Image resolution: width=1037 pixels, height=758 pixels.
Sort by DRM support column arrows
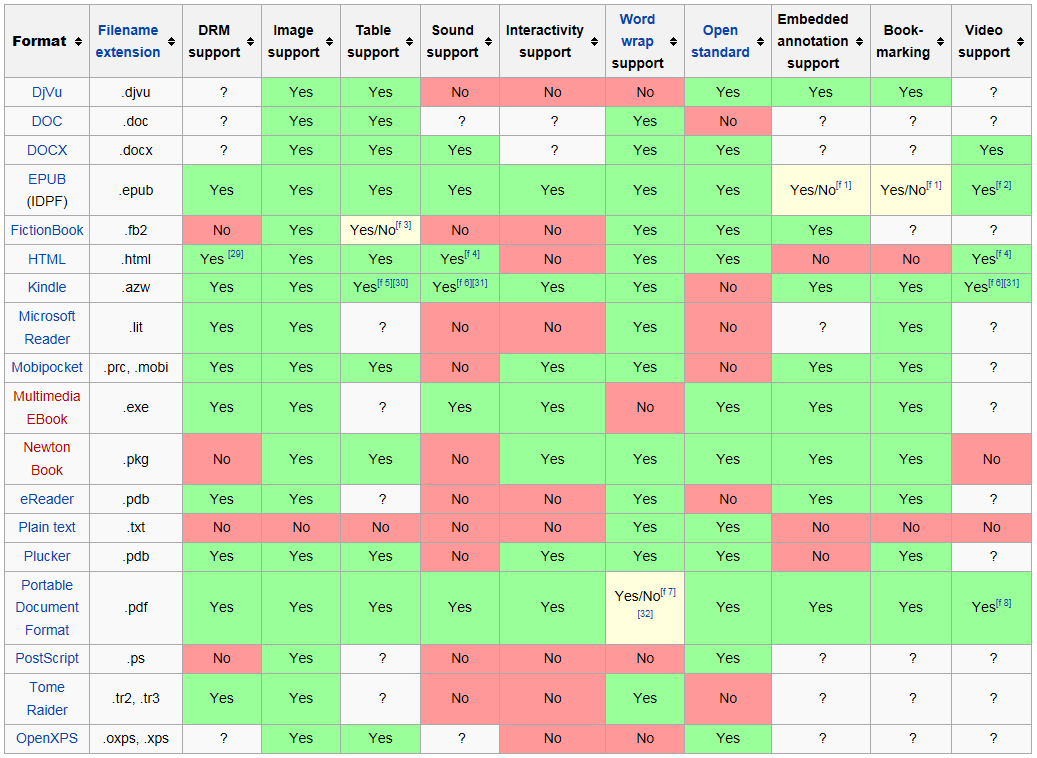[x=250, y=41]
